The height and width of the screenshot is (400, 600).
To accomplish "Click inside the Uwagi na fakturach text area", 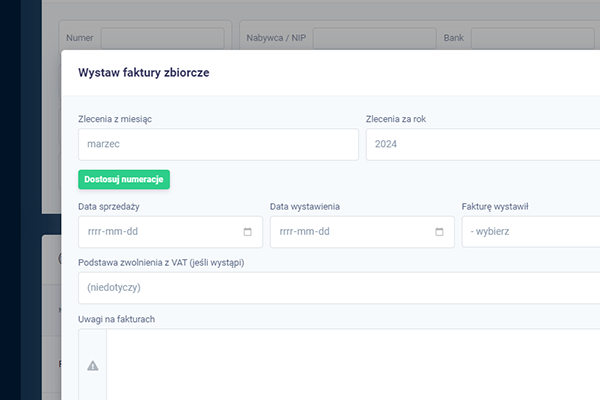I will click(353, 364).
